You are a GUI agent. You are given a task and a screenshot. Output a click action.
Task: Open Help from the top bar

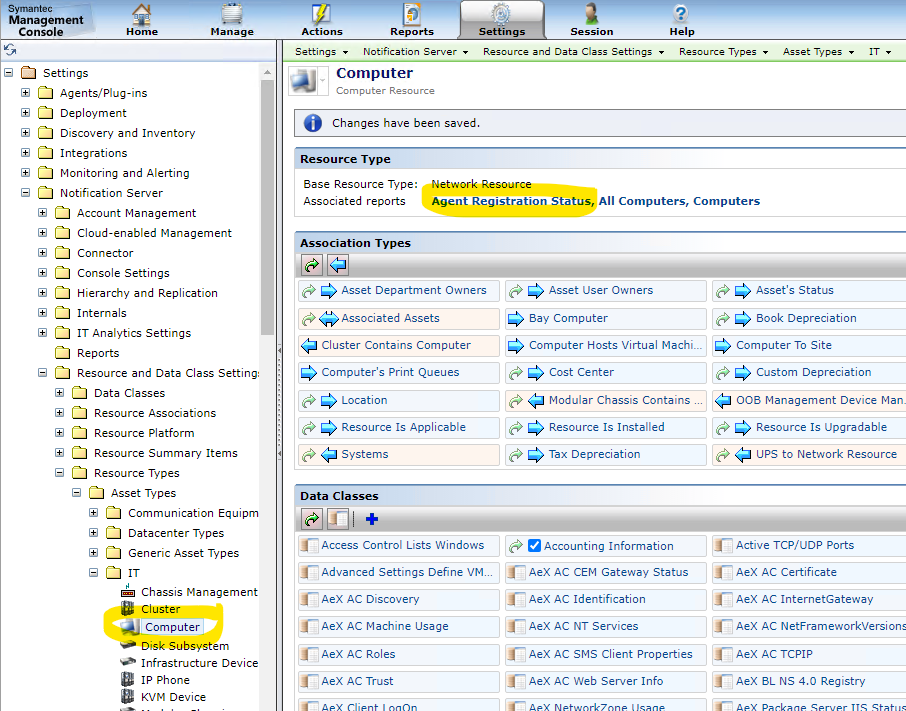pyautogui.click(x=681, y=20)
